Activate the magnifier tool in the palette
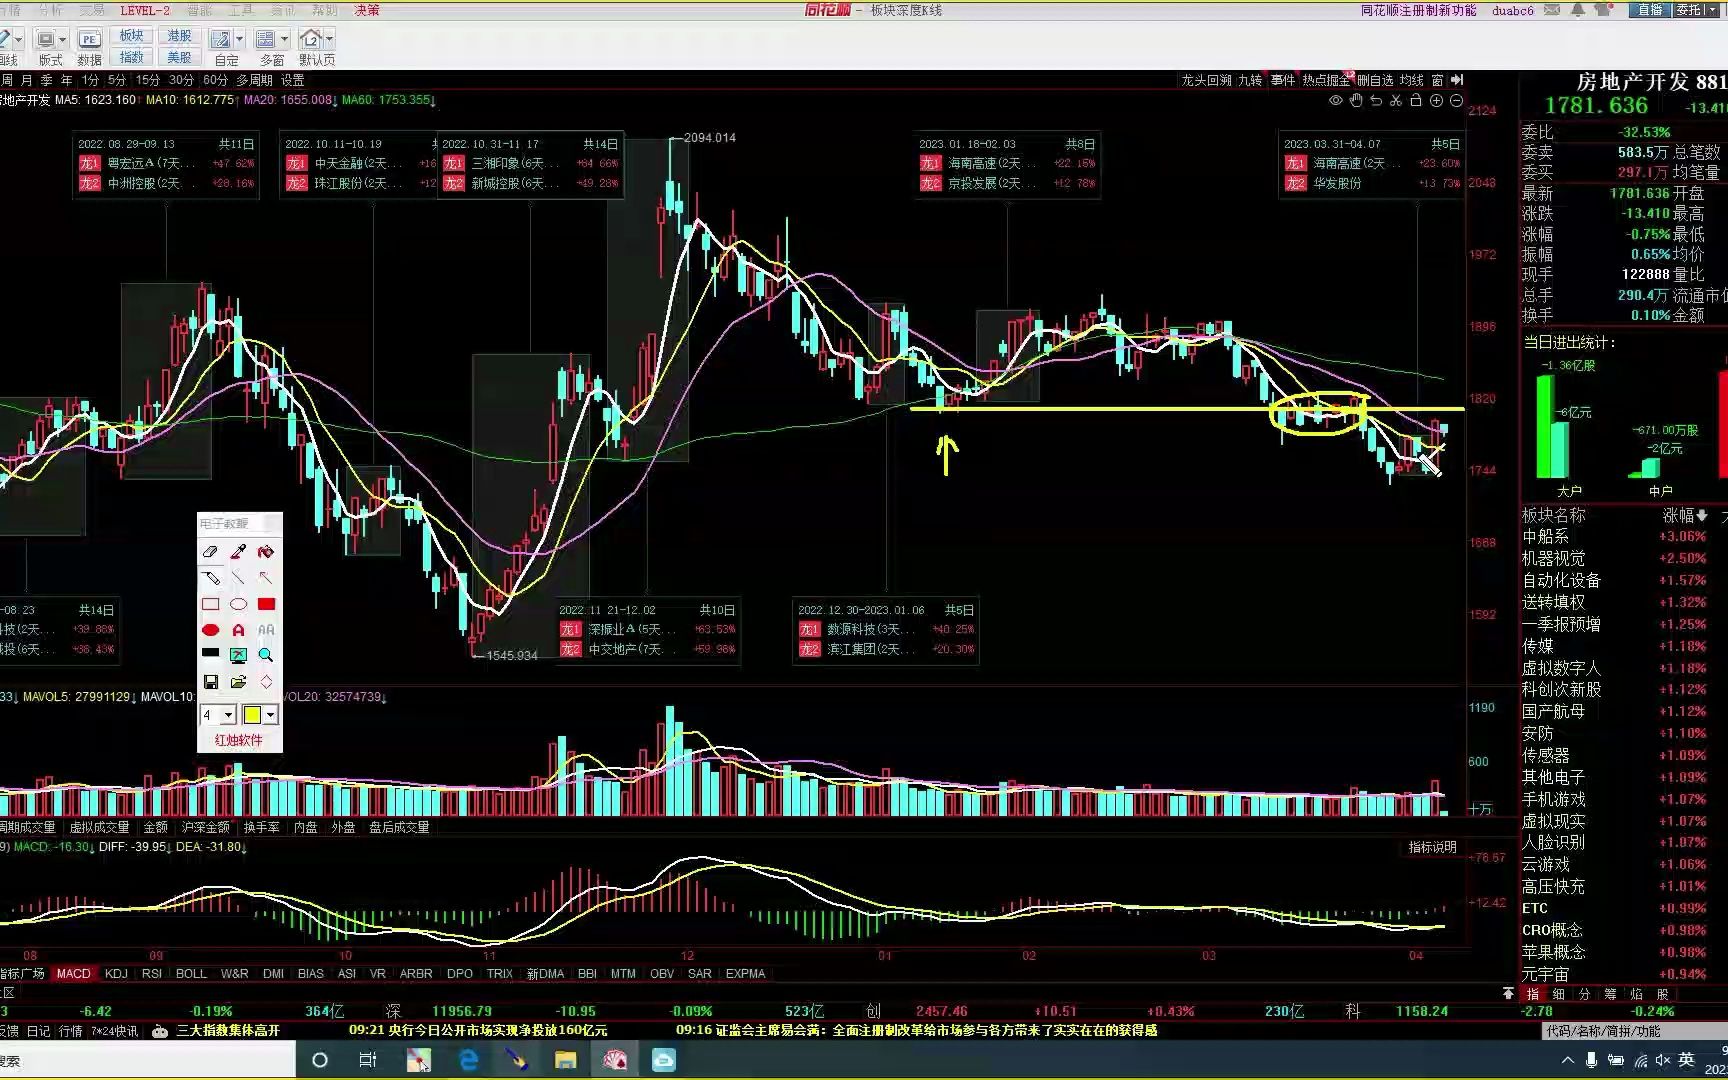The image size is (1728, 1080). tap(266, 655)
